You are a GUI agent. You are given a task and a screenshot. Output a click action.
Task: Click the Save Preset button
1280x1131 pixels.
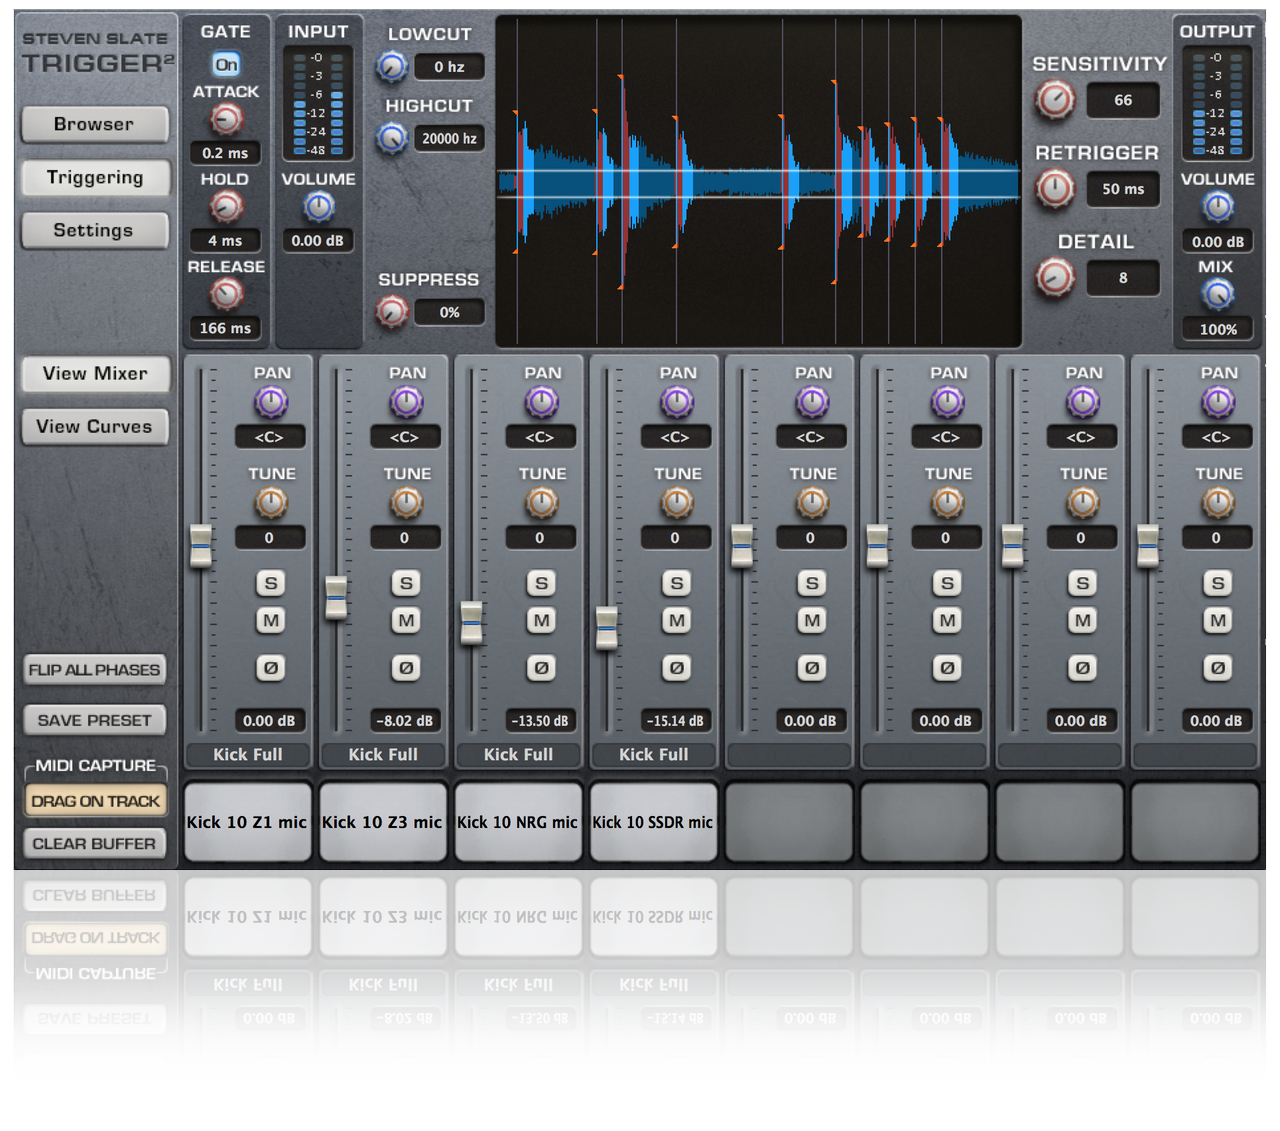click(95, 720)
